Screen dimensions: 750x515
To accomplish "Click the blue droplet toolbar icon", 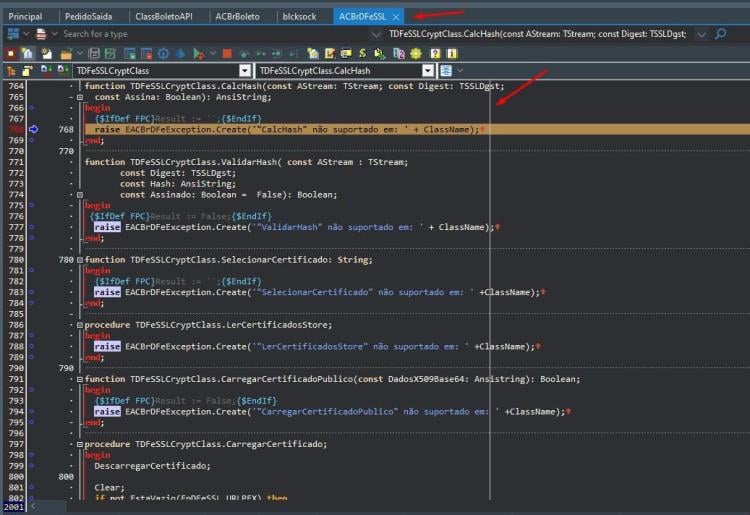I will coord(180,54).
